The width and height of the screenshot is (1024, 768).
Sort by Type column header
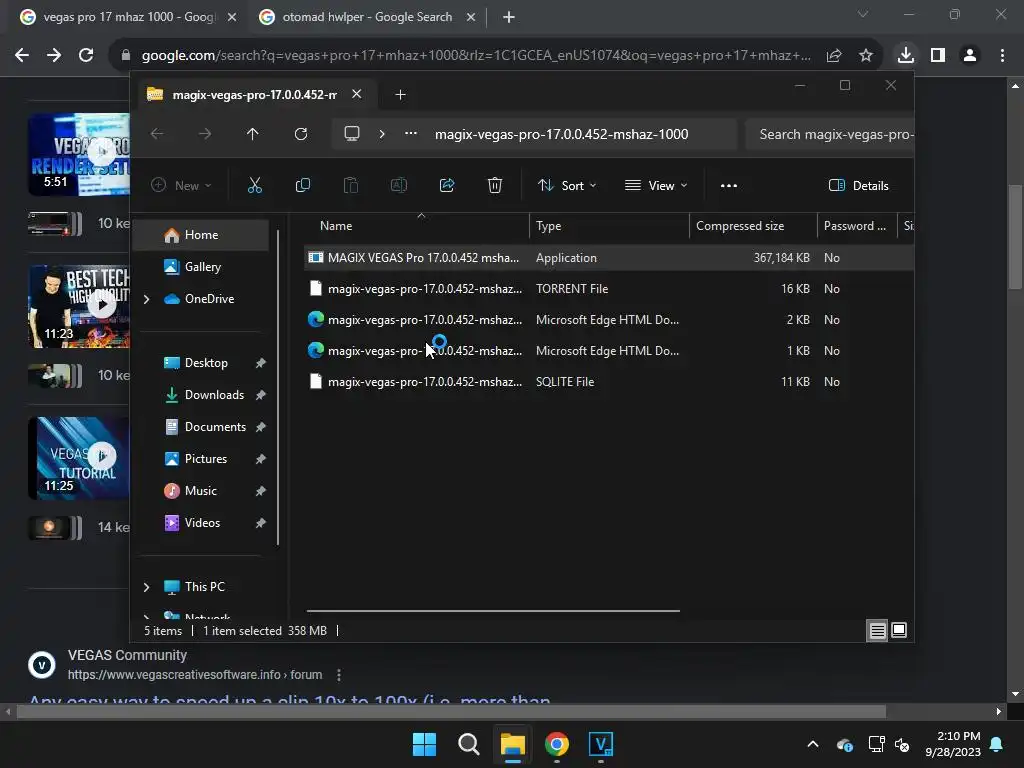tap(609, 226)
